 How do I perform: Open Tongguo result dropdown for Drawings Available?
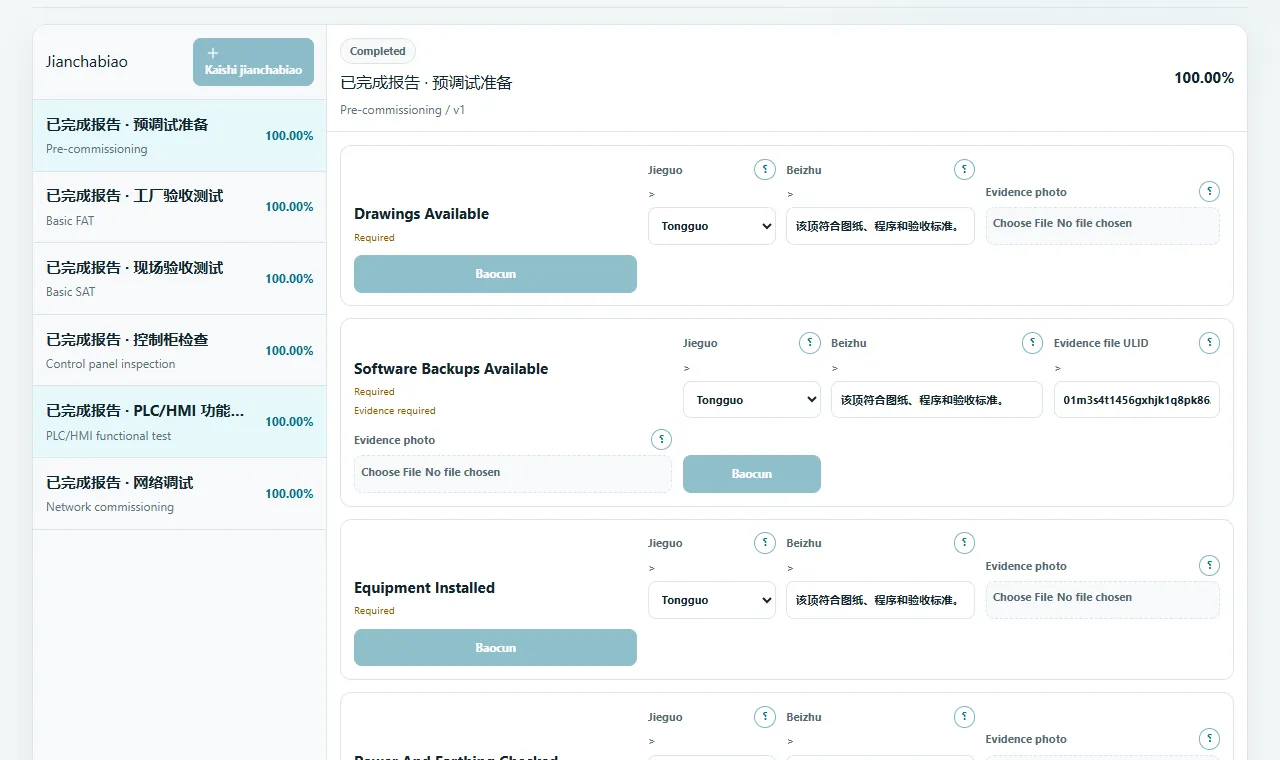pos(712,226)
